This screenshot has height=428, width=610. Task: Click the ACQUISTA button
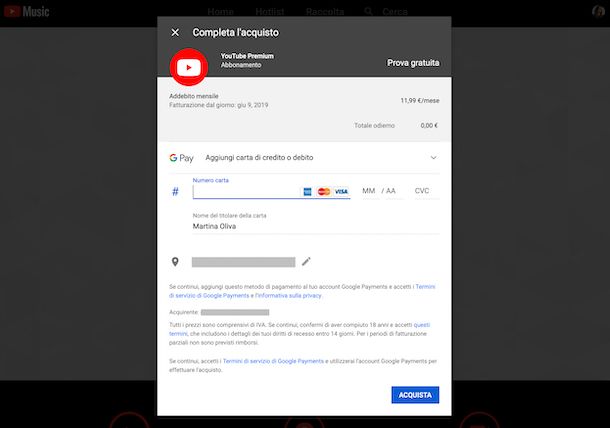415,395
